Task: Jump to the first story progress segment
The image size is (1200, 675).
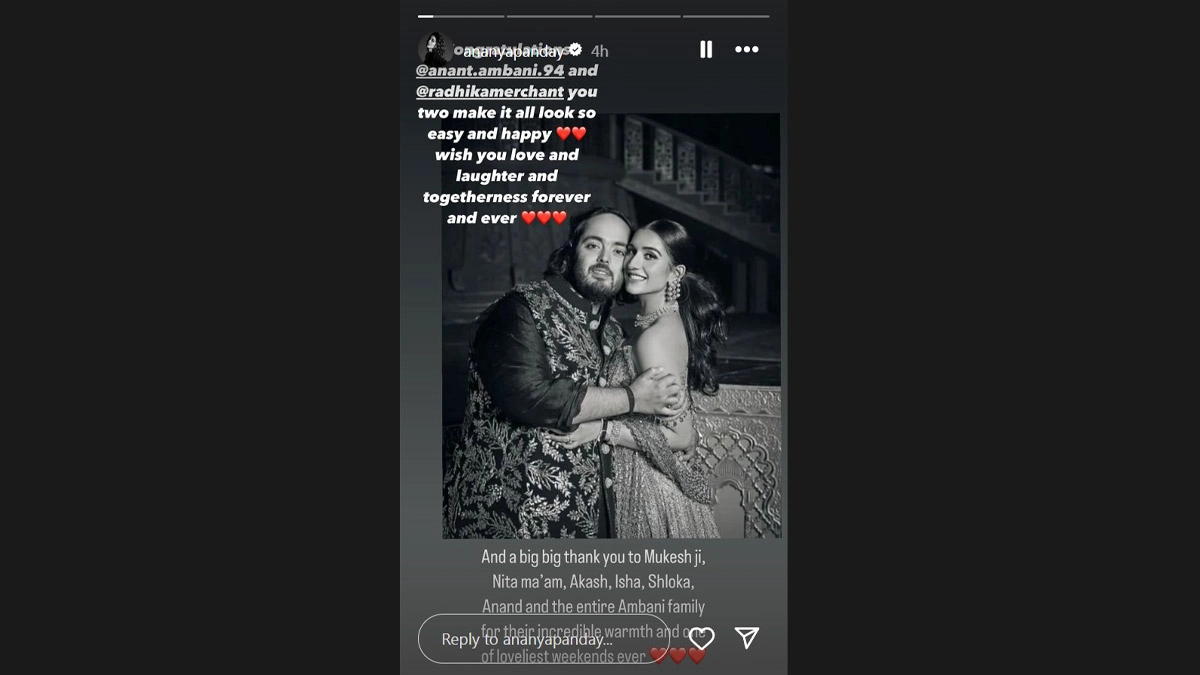Action: click(461, 16)
